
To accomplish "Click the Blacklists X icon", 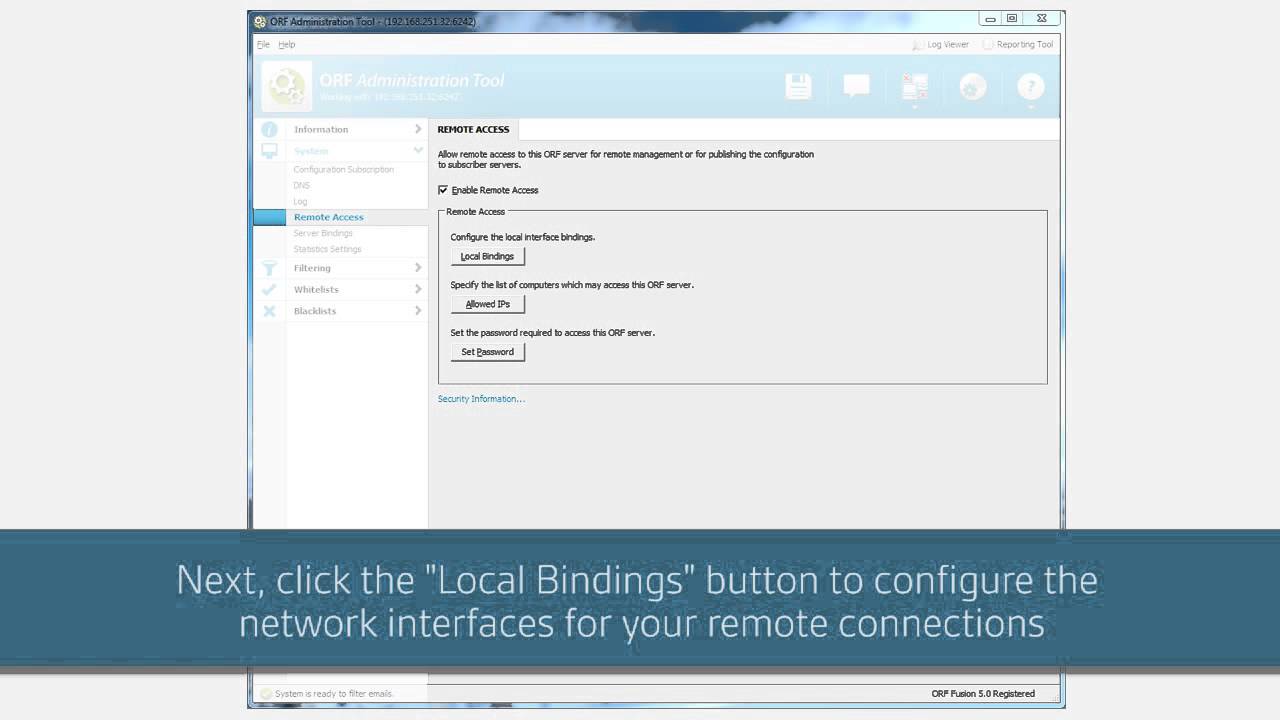I will tap(269, 311).
